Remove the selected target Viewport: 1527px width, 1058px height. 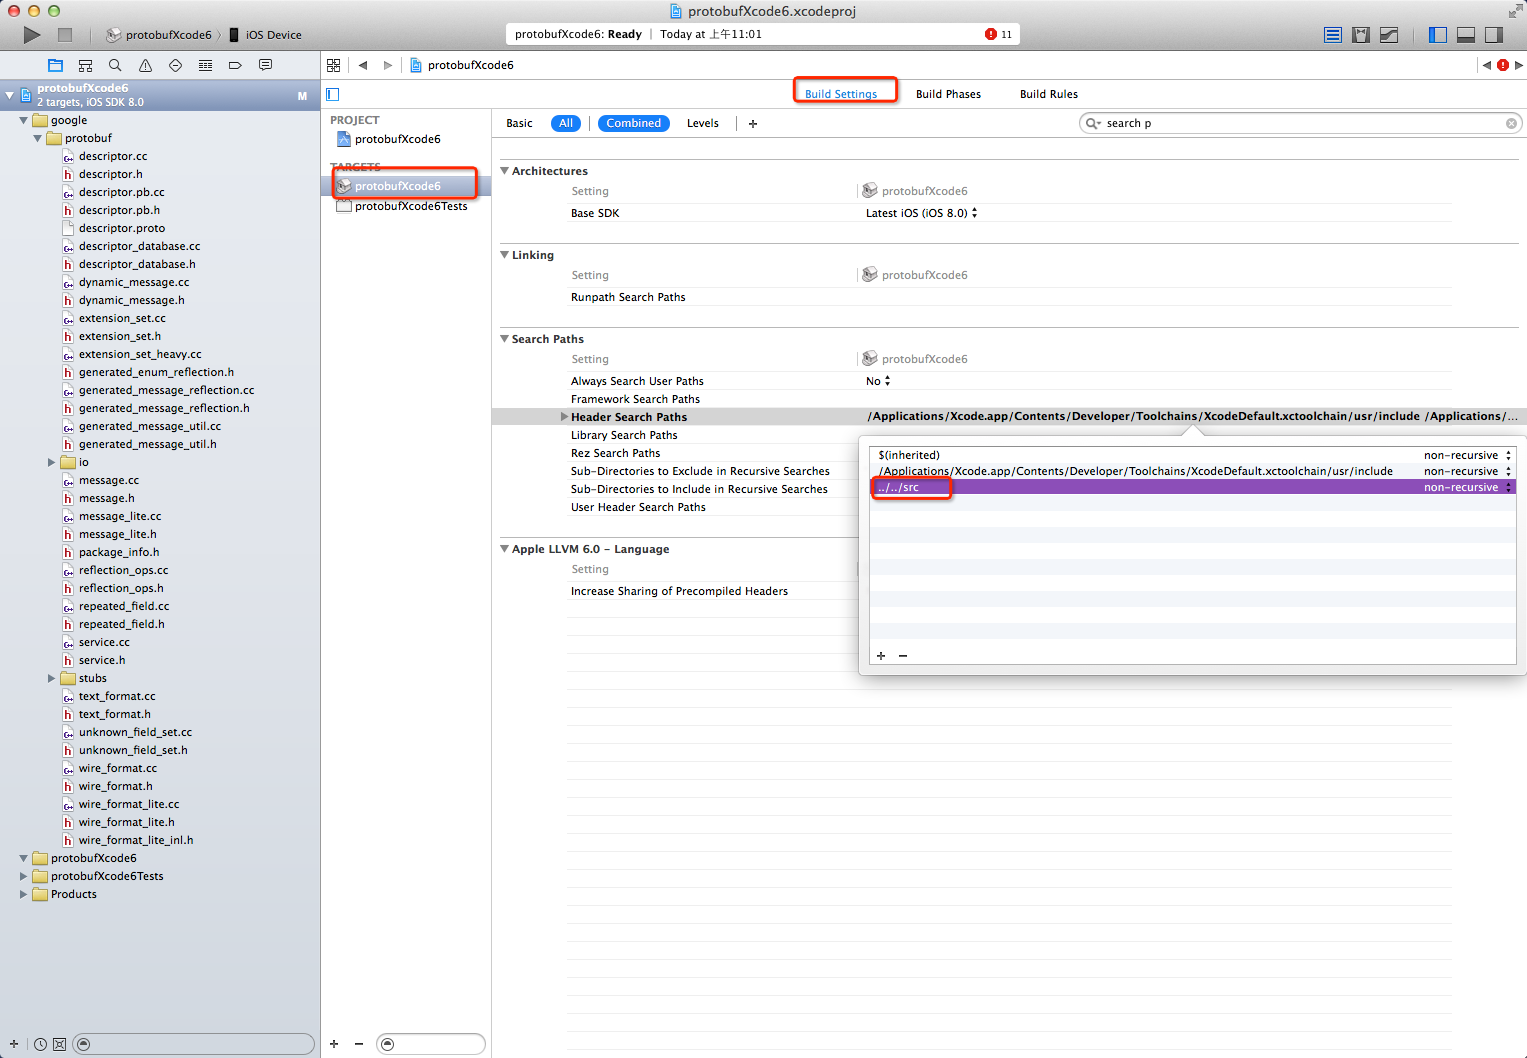[x=359, y=1044]
